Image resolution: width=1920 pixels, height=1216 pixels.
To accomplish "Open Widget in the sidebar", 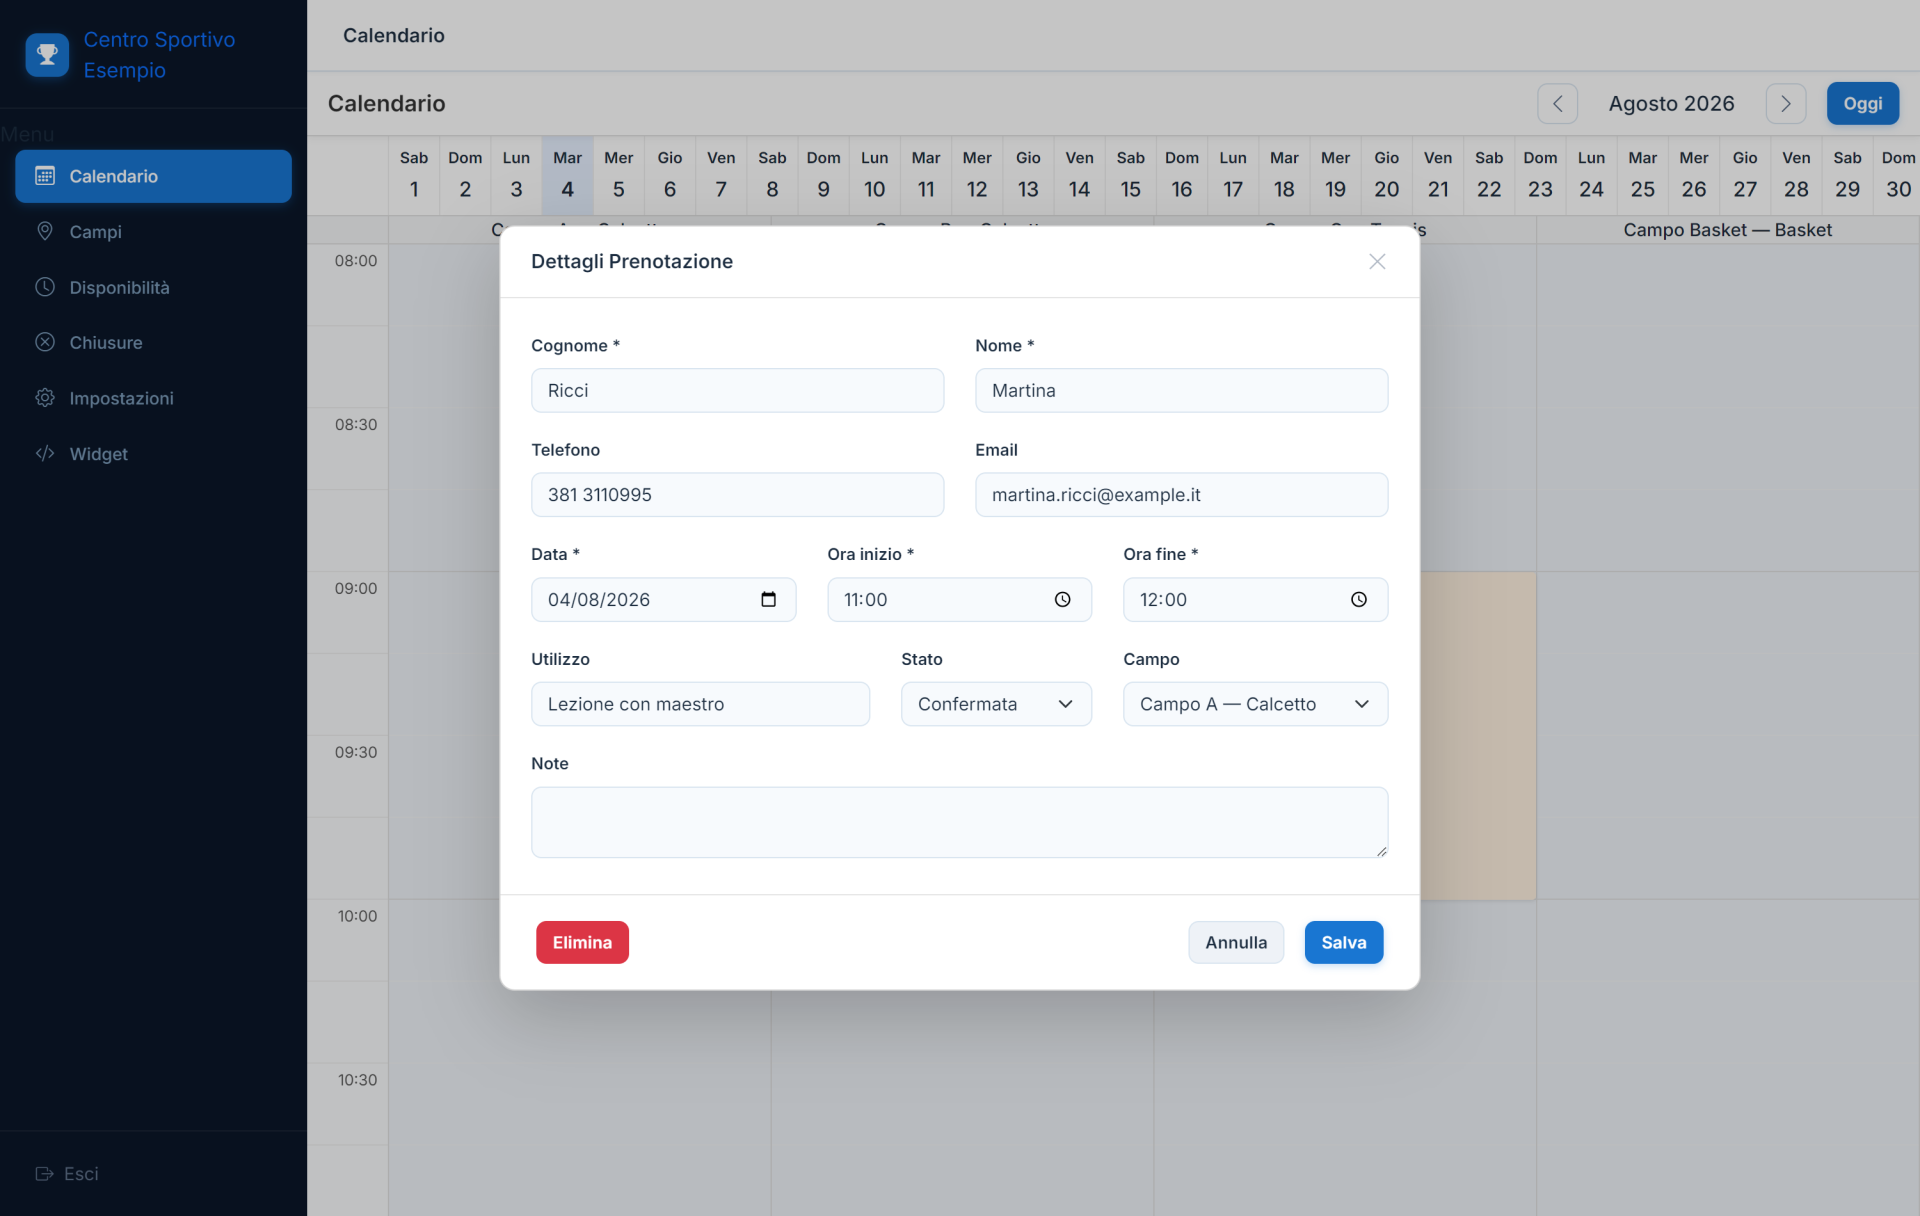I will (x=153, y=453).
